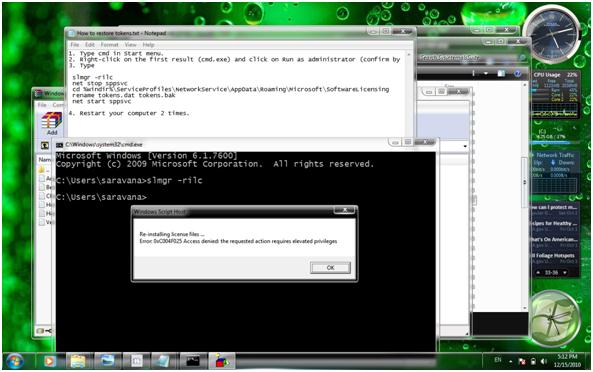Select the parent folder row in WinRAR list
This screenshot has height=372, width=593.
(x=45, y=170)
